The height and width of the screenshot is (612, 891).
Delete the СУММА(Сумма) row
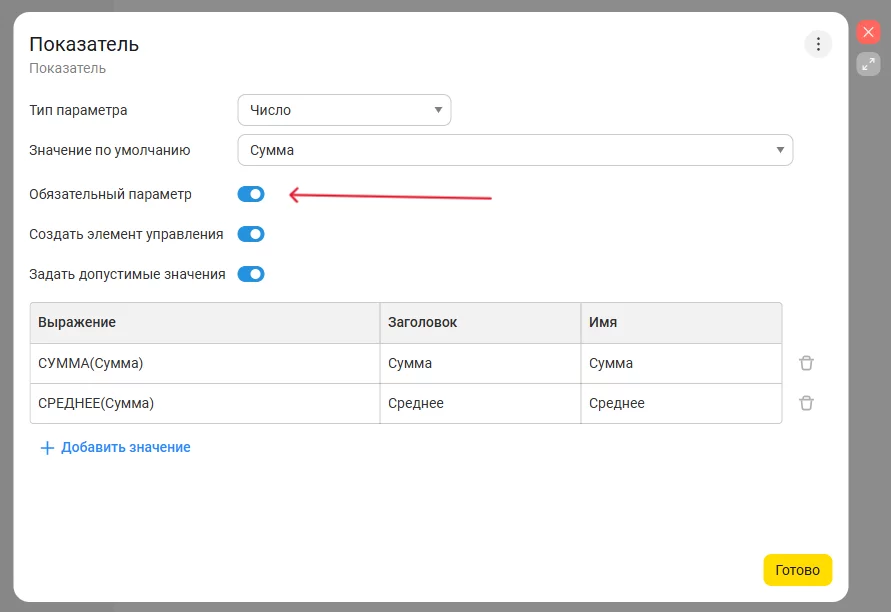806,363
